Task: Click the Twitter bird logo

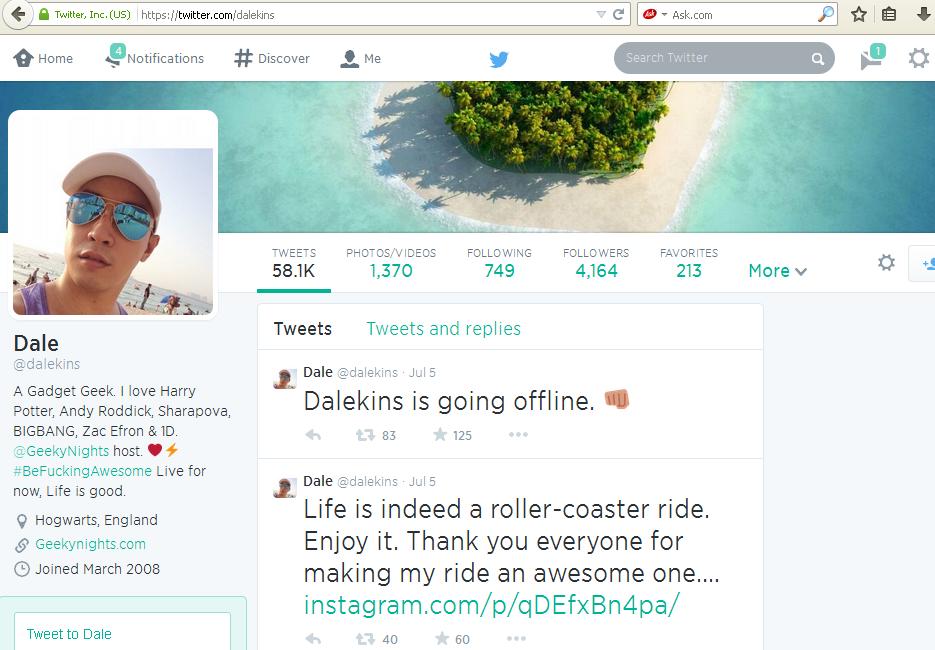Action: [x=499, y=58]
